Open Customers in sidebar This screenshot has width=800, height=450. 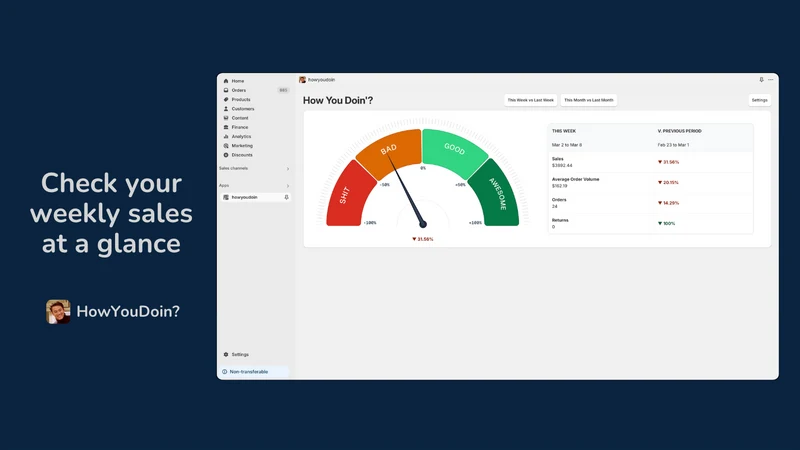click(243, 109)
